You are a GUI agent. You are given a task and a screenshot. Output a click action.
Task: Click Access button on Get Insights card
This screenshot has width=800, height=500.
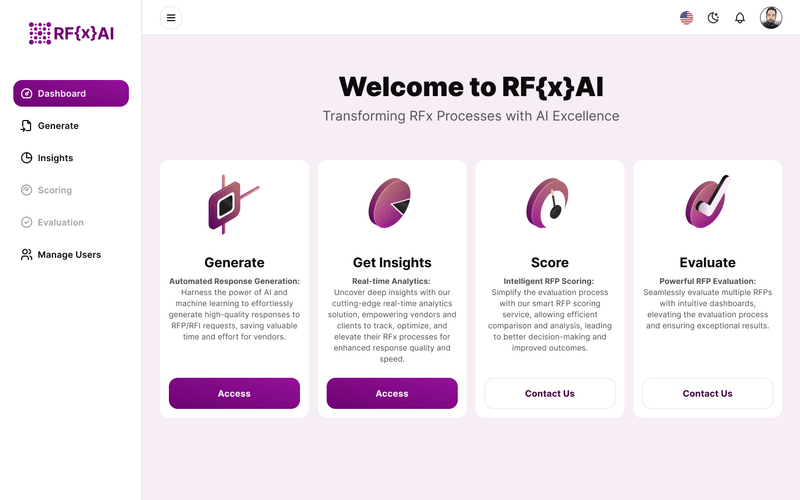(x=392, y=393)
